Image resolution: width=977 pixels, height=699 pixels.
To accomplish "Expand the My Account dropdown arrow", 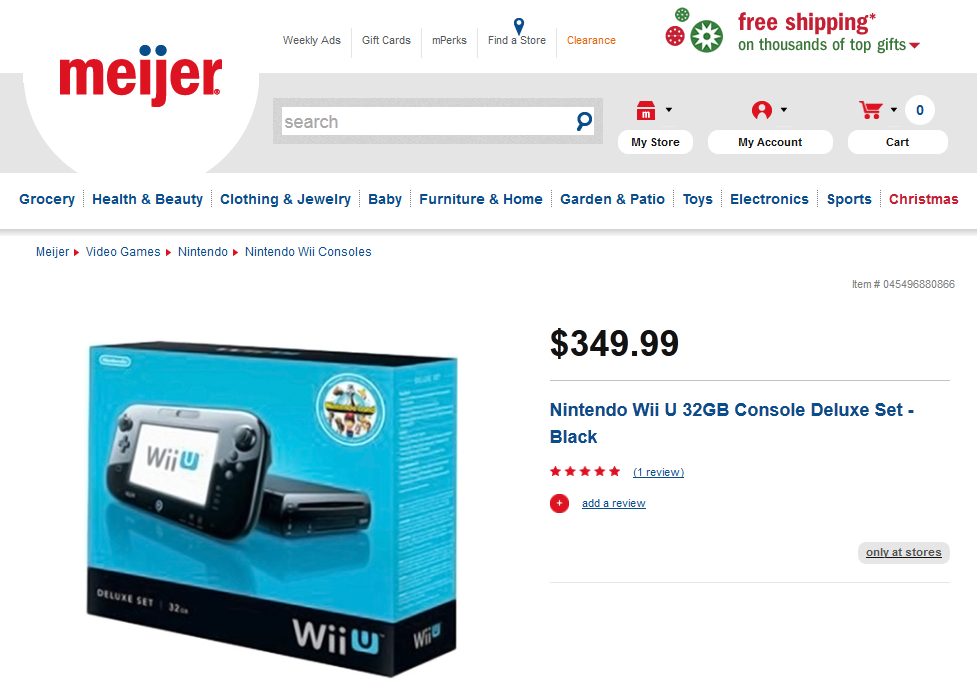I will [784, 110].
